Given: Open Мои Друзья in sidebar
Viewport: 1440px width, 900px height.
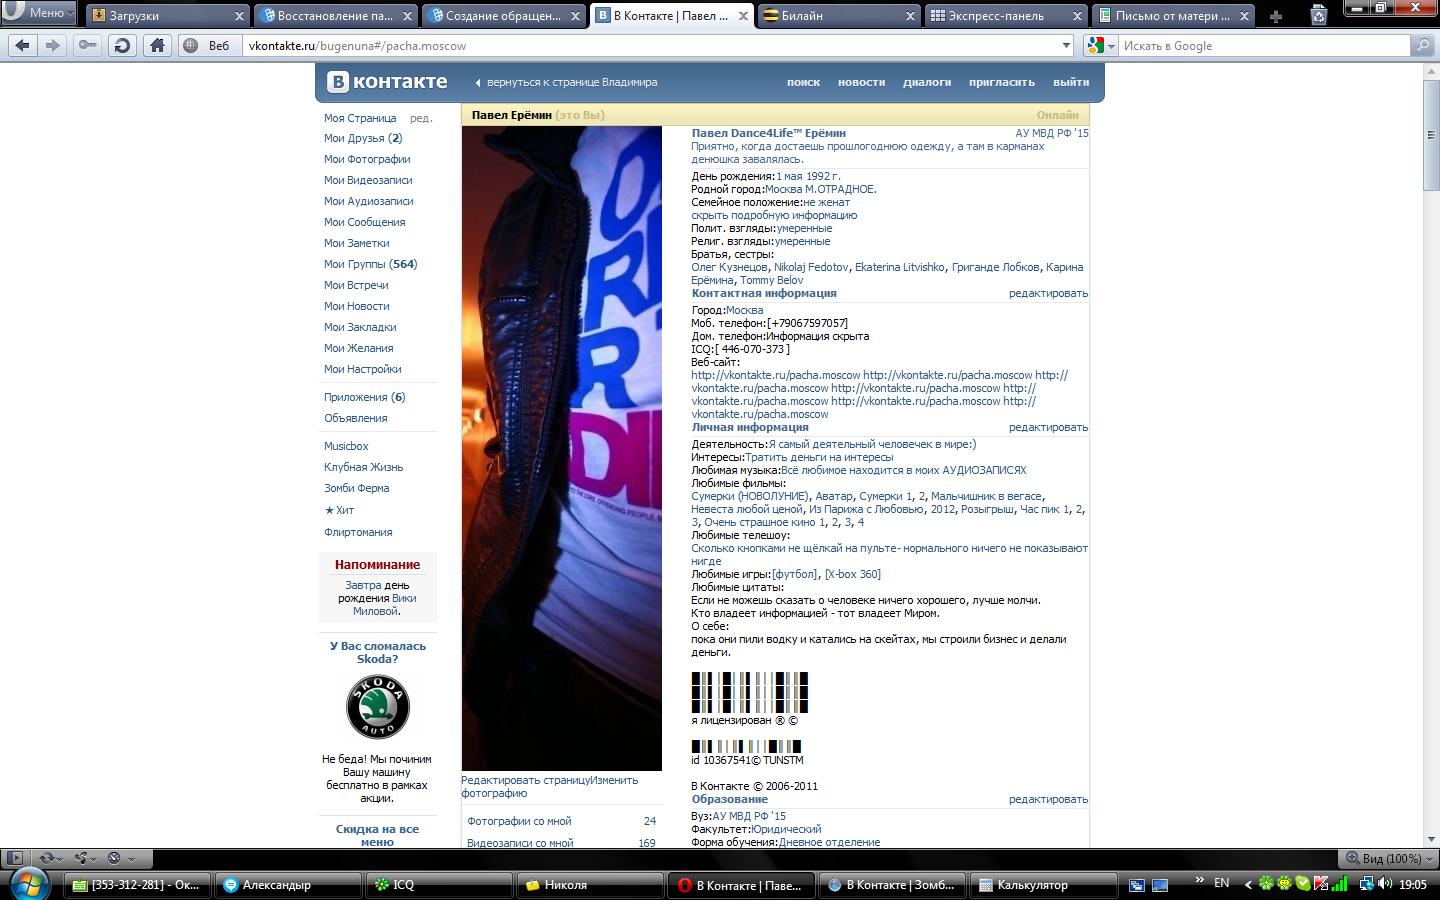Looking at the screenshot, I should coord(362,138).
